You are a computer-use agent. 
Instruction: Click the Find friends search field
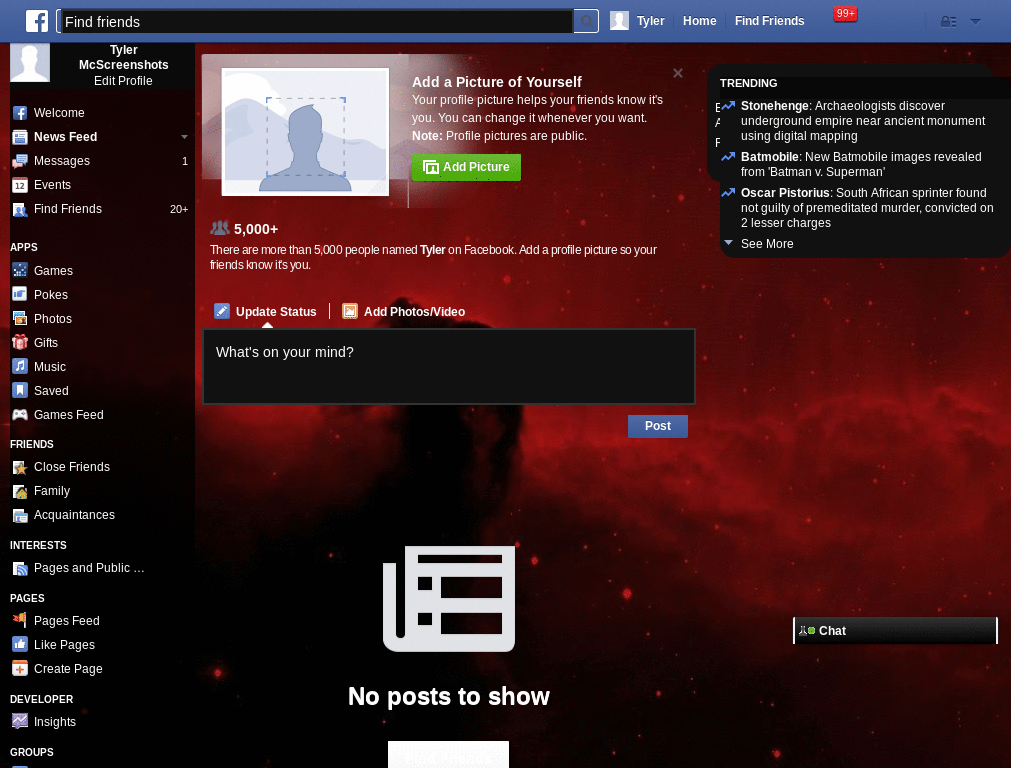pos(315,22)
